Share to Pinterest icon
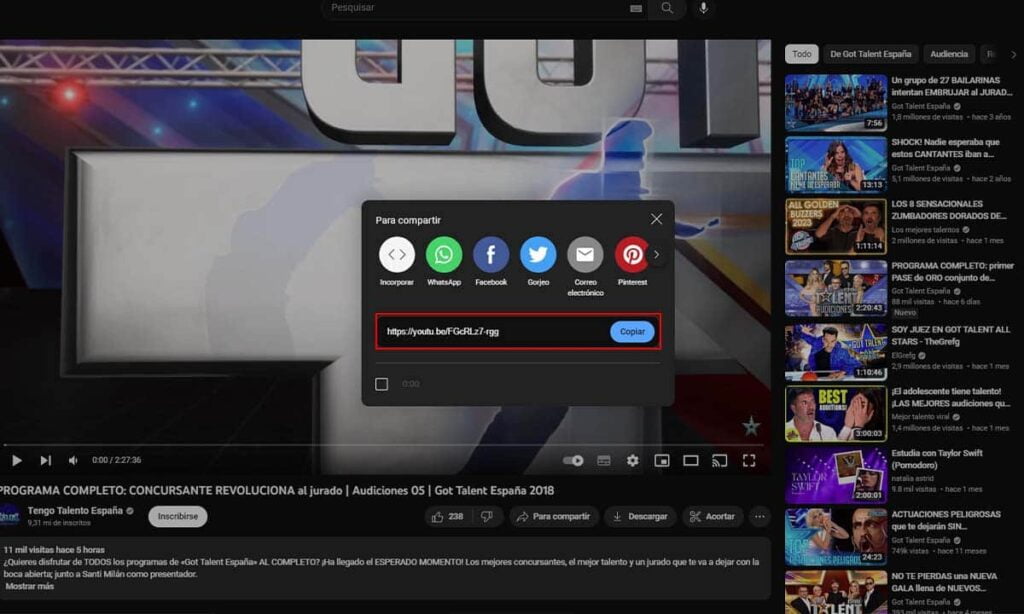The image size is (1024, 614). [x=632, y=254]
